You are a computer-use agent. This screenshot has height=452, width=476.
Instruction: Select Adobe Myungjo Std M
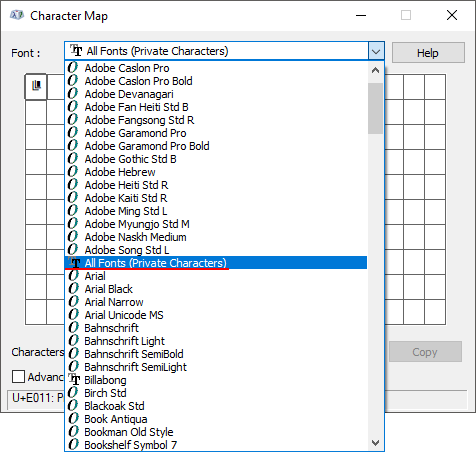pos(216,224)
